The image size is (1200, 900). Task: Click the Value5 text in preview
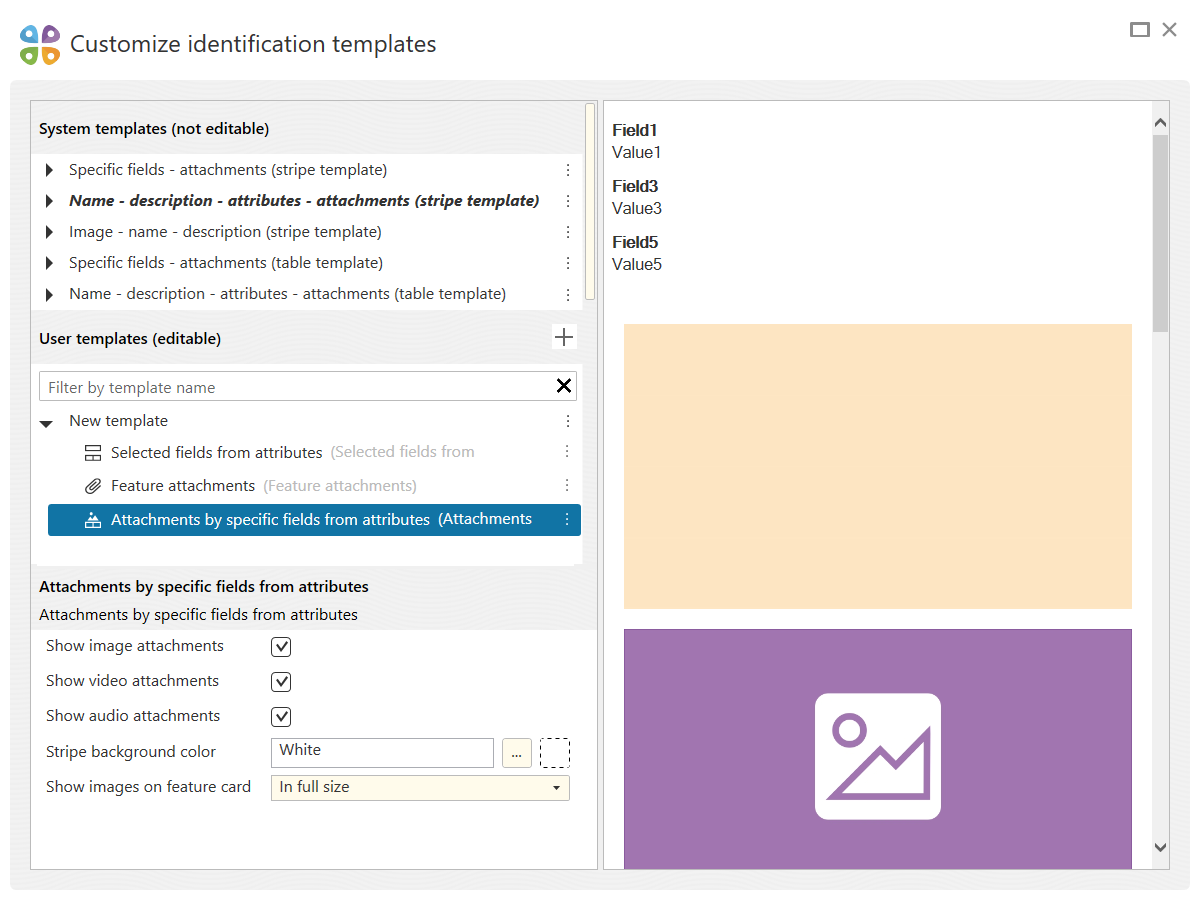(x=637, y=265)
